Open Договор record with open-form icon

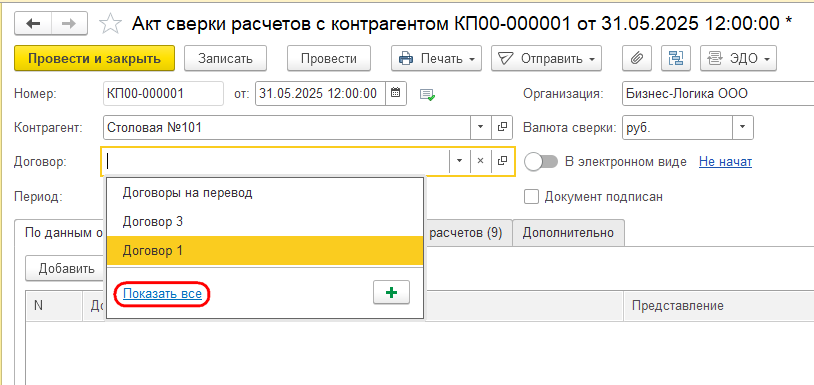click(x=501, y=161)
